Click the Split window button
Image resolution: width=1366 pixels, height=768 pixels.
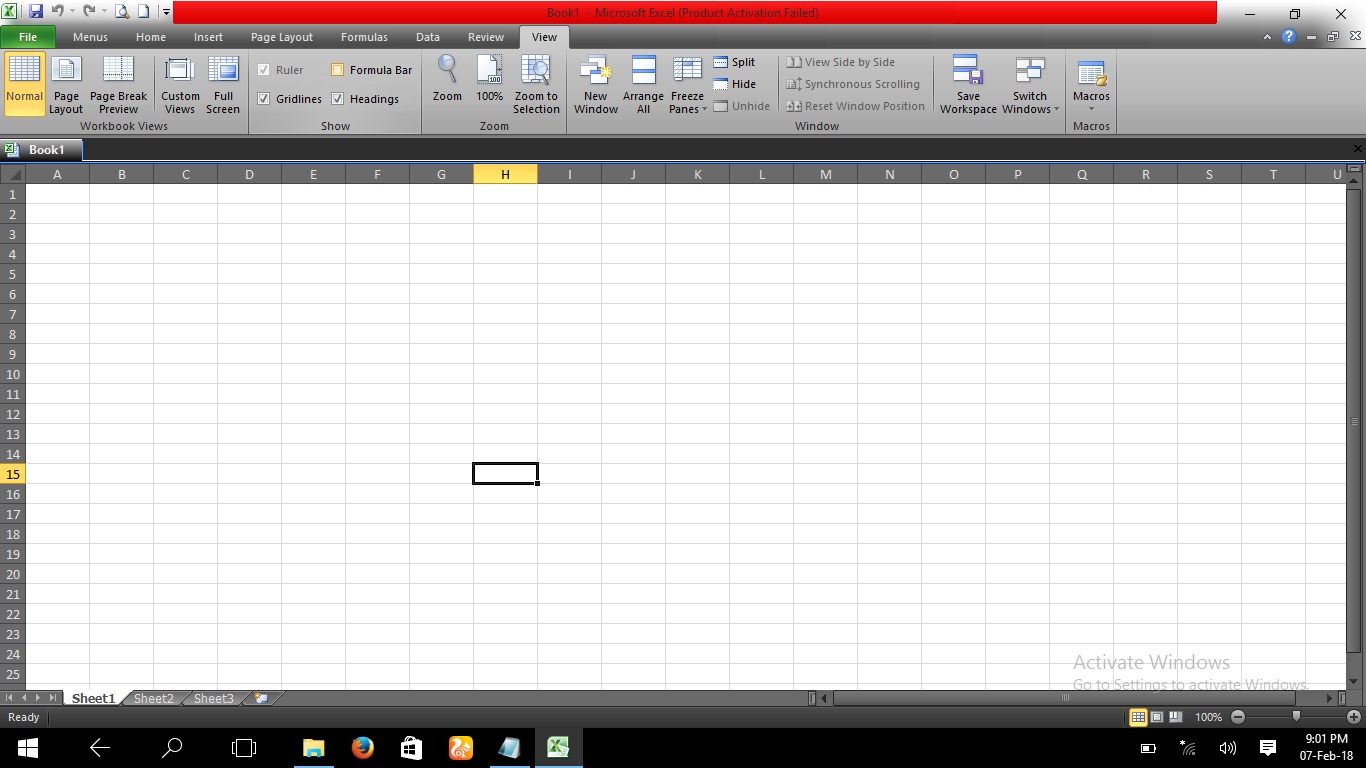(x=735, y=62)
